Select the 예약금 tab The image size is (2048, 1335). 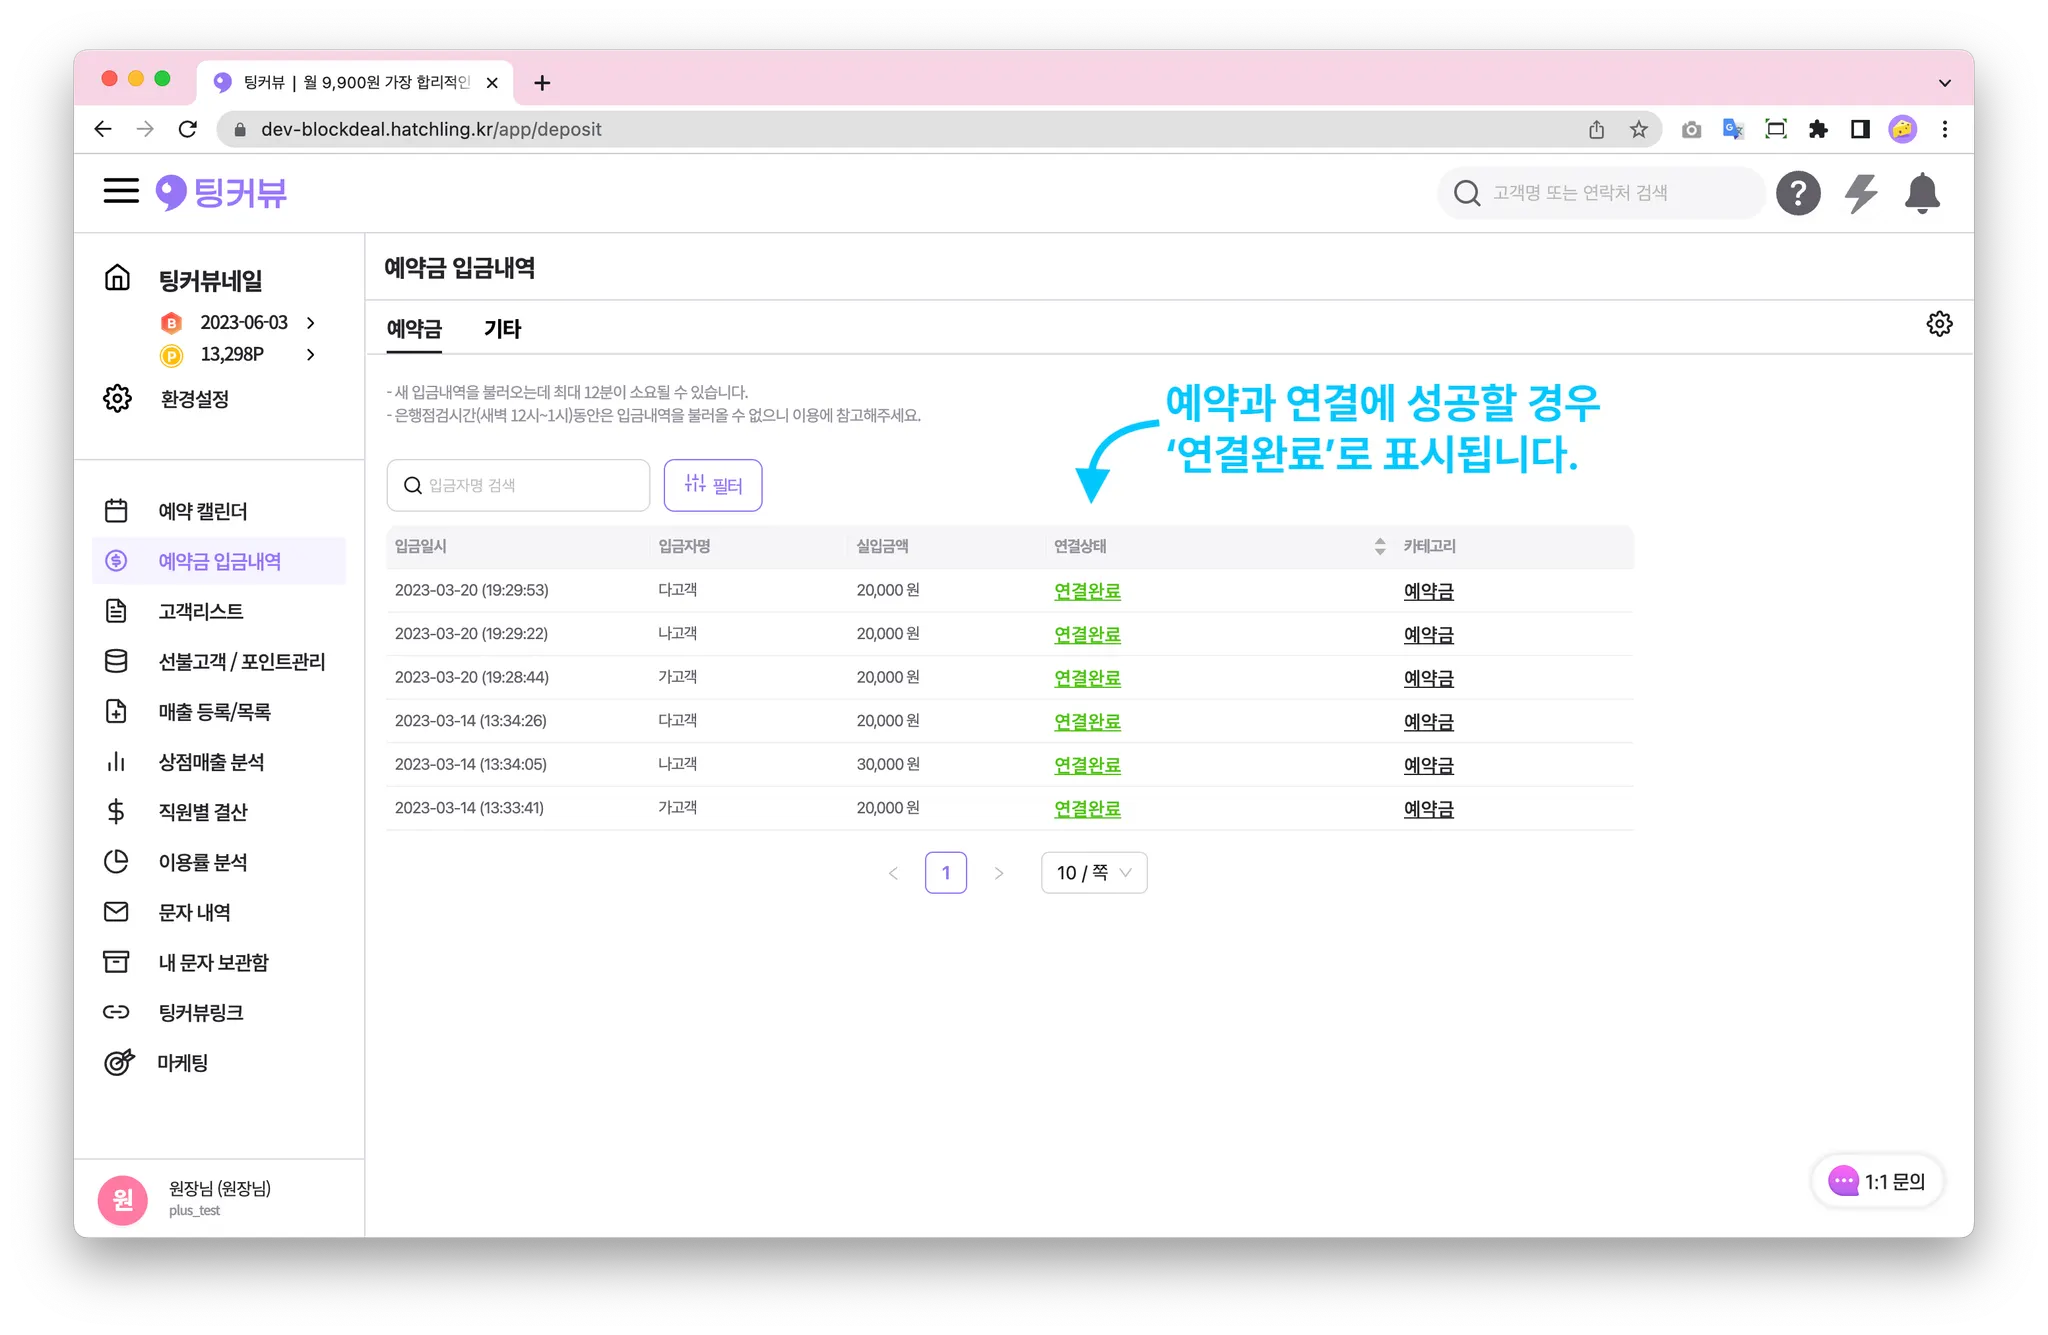pos(414,329)
